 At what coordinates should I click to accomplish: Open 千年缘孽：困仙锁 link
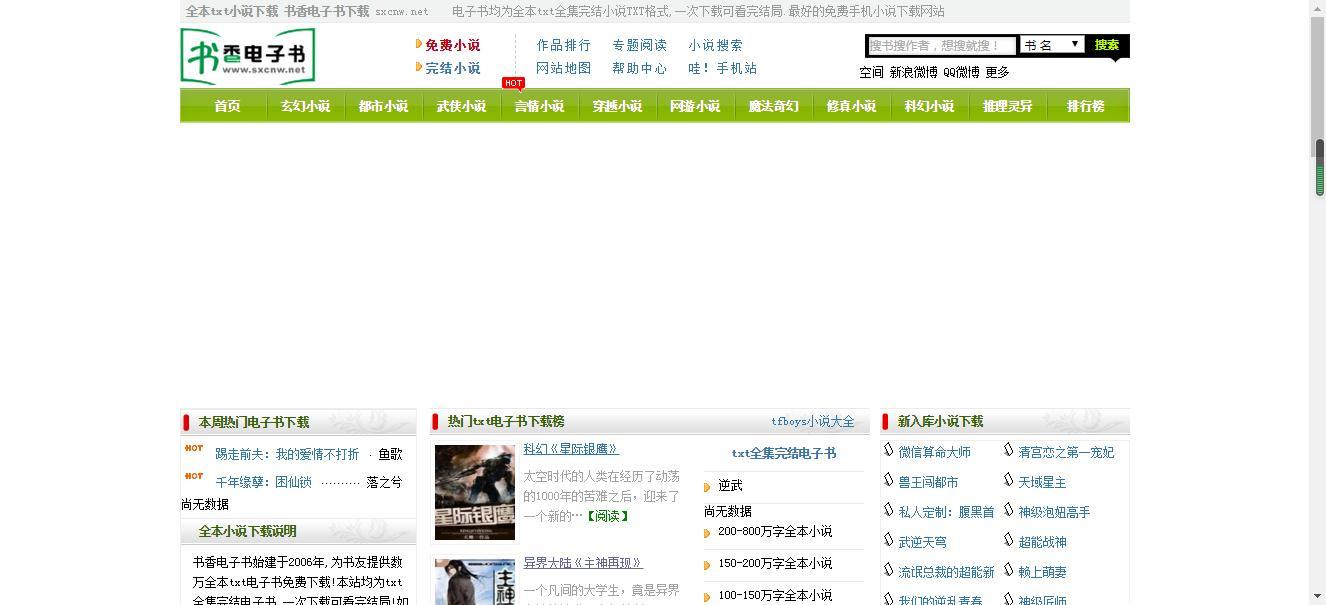(x=263, y=482)
